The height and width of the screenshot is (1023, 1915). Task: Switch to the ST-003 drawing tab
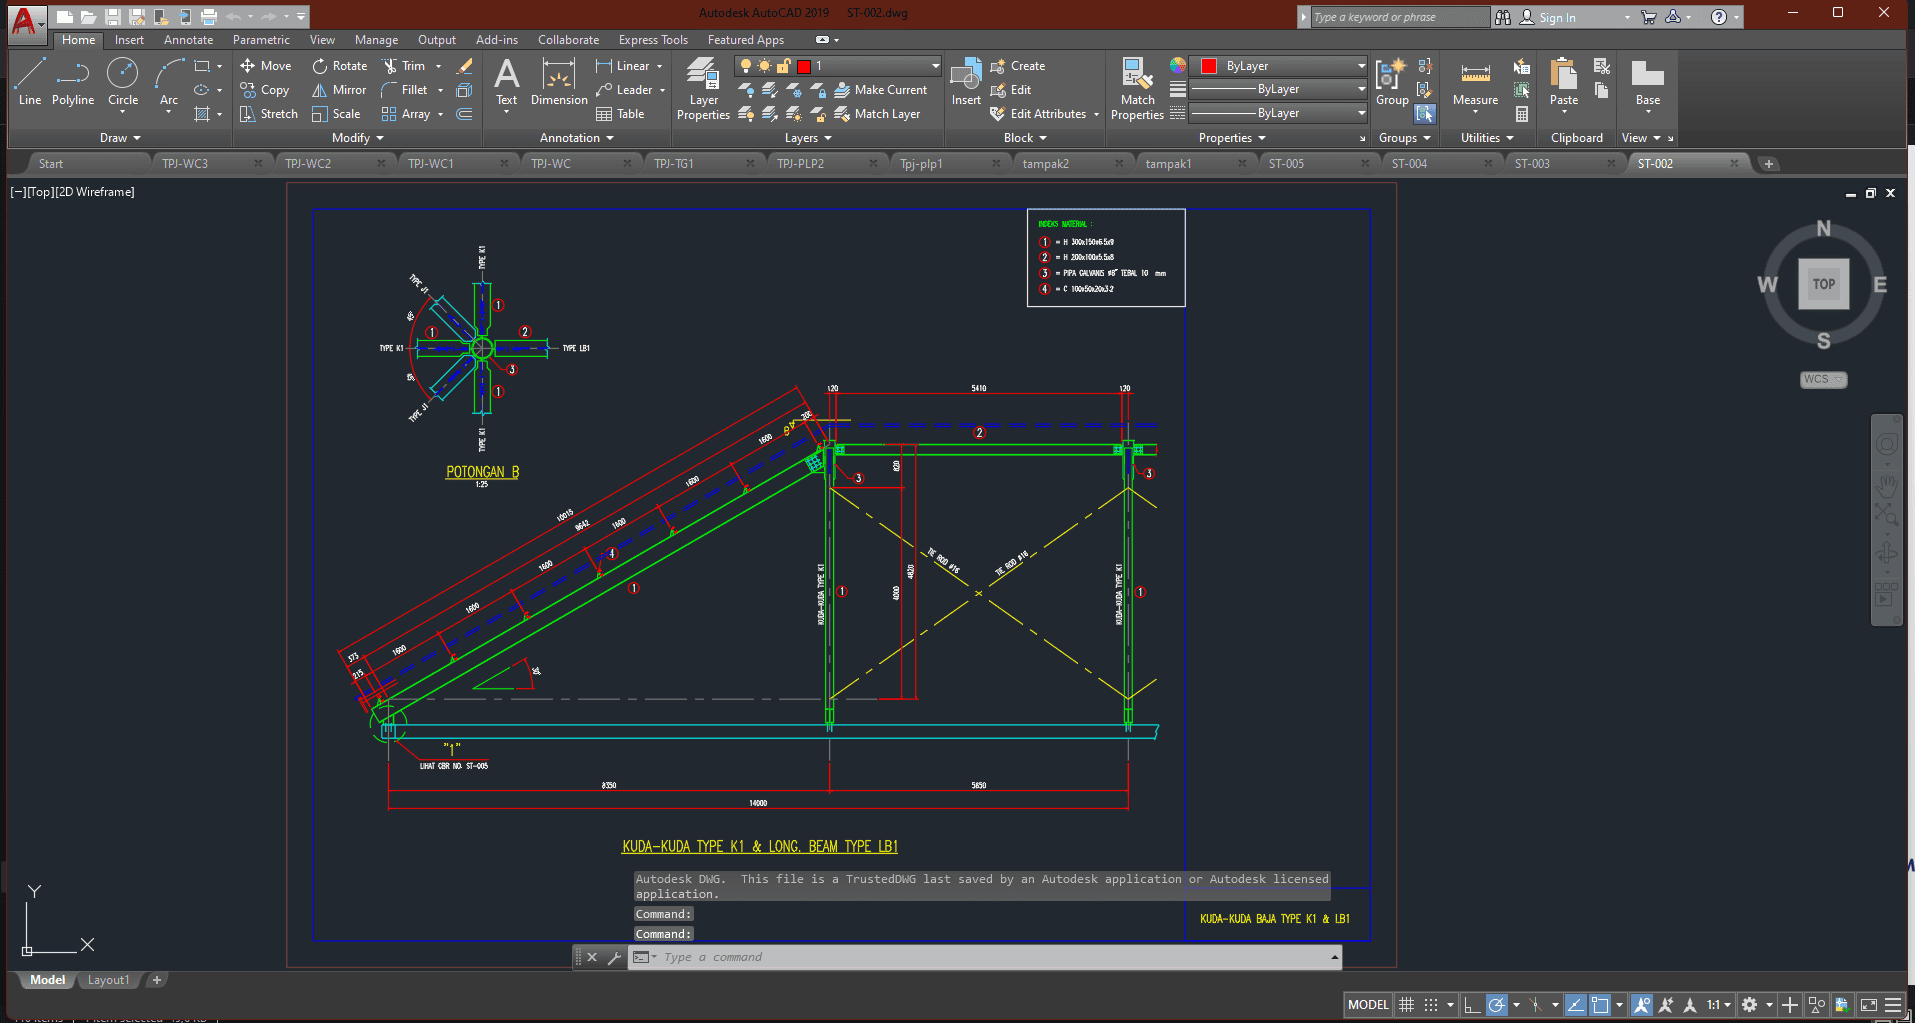point(1532,164)
